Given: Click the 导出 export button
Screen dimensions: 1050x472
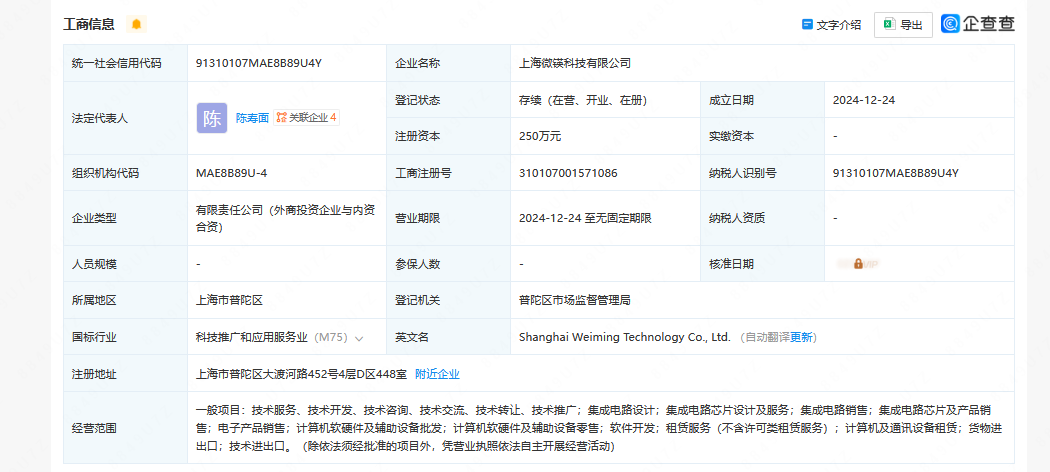Looking at the screenshot, I should pyautogui.click(x=903, y=25).
